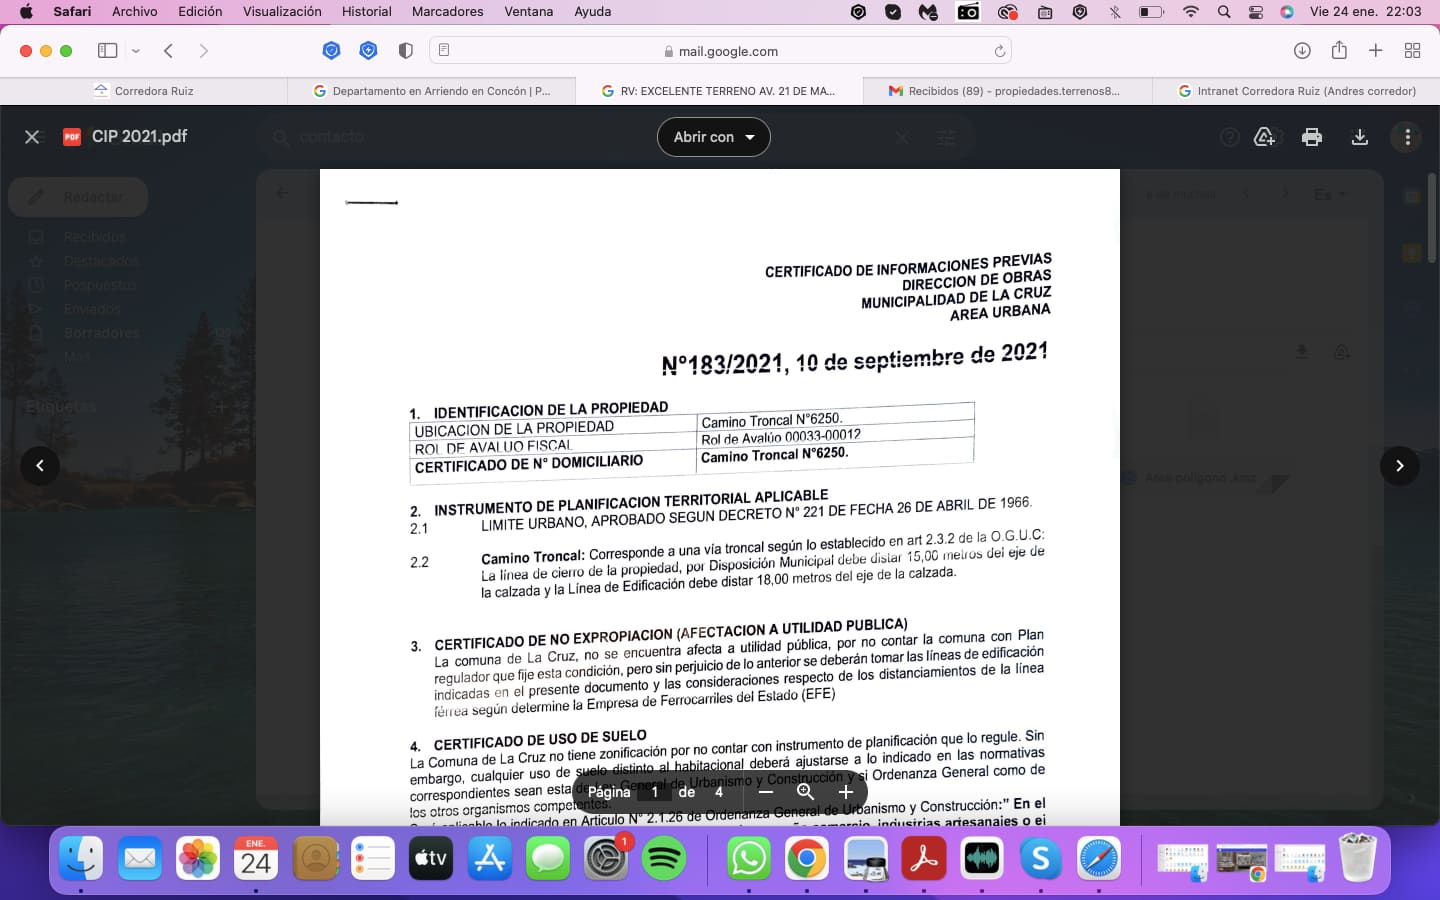Switch to Intranet Corredora Ruiz tab
The width and height of the screenshot is (1440, 900).
pos(1296,91)
